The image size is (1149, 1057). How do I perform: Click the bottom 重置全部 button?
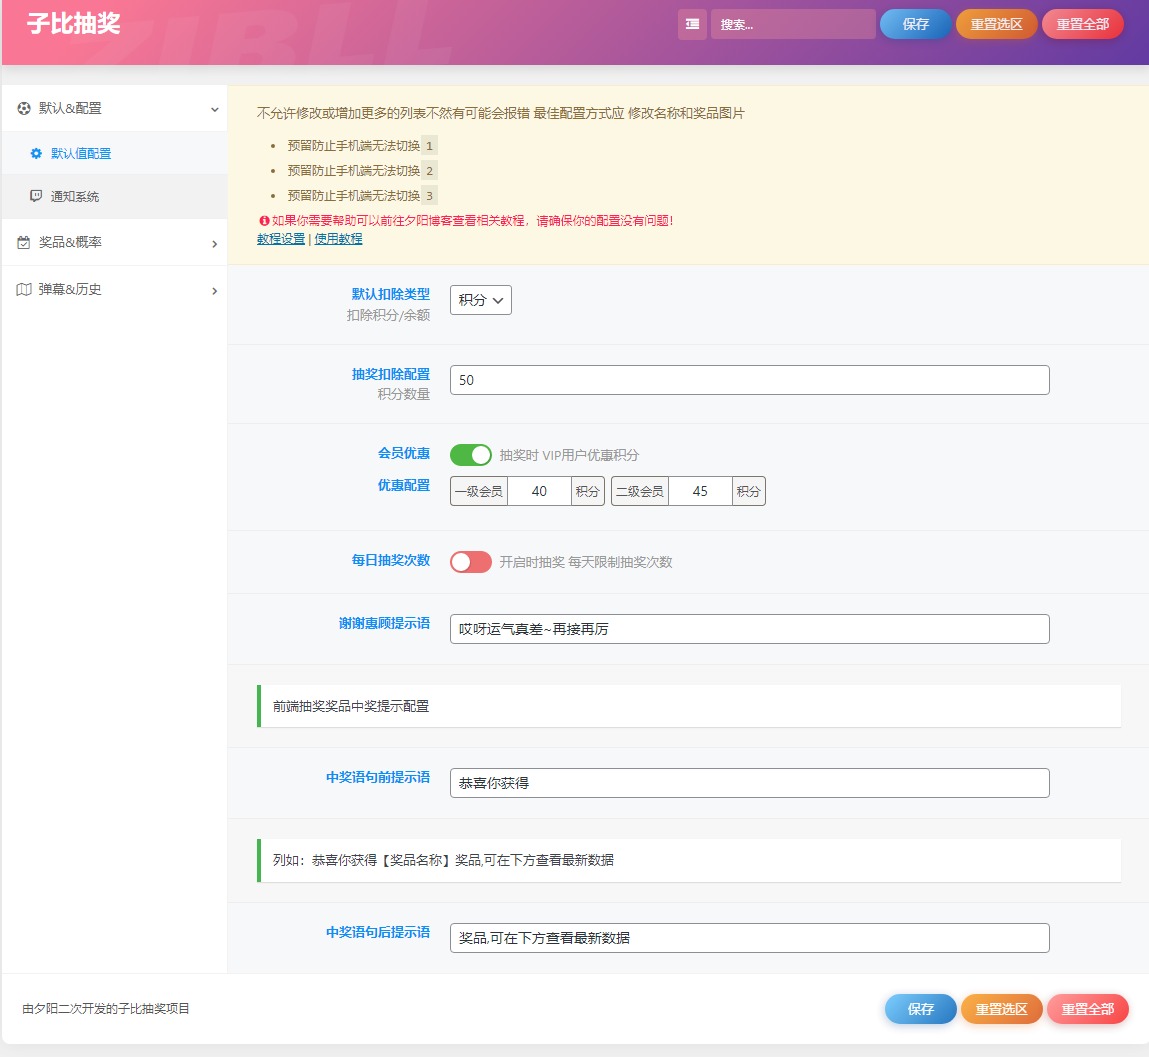pyautogui.click(x=1088, y=1009)
